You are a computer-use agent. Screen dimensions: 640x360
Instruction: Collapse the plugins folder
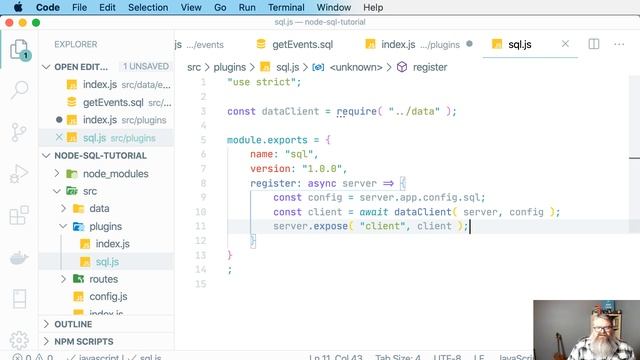tap(63, 226)
